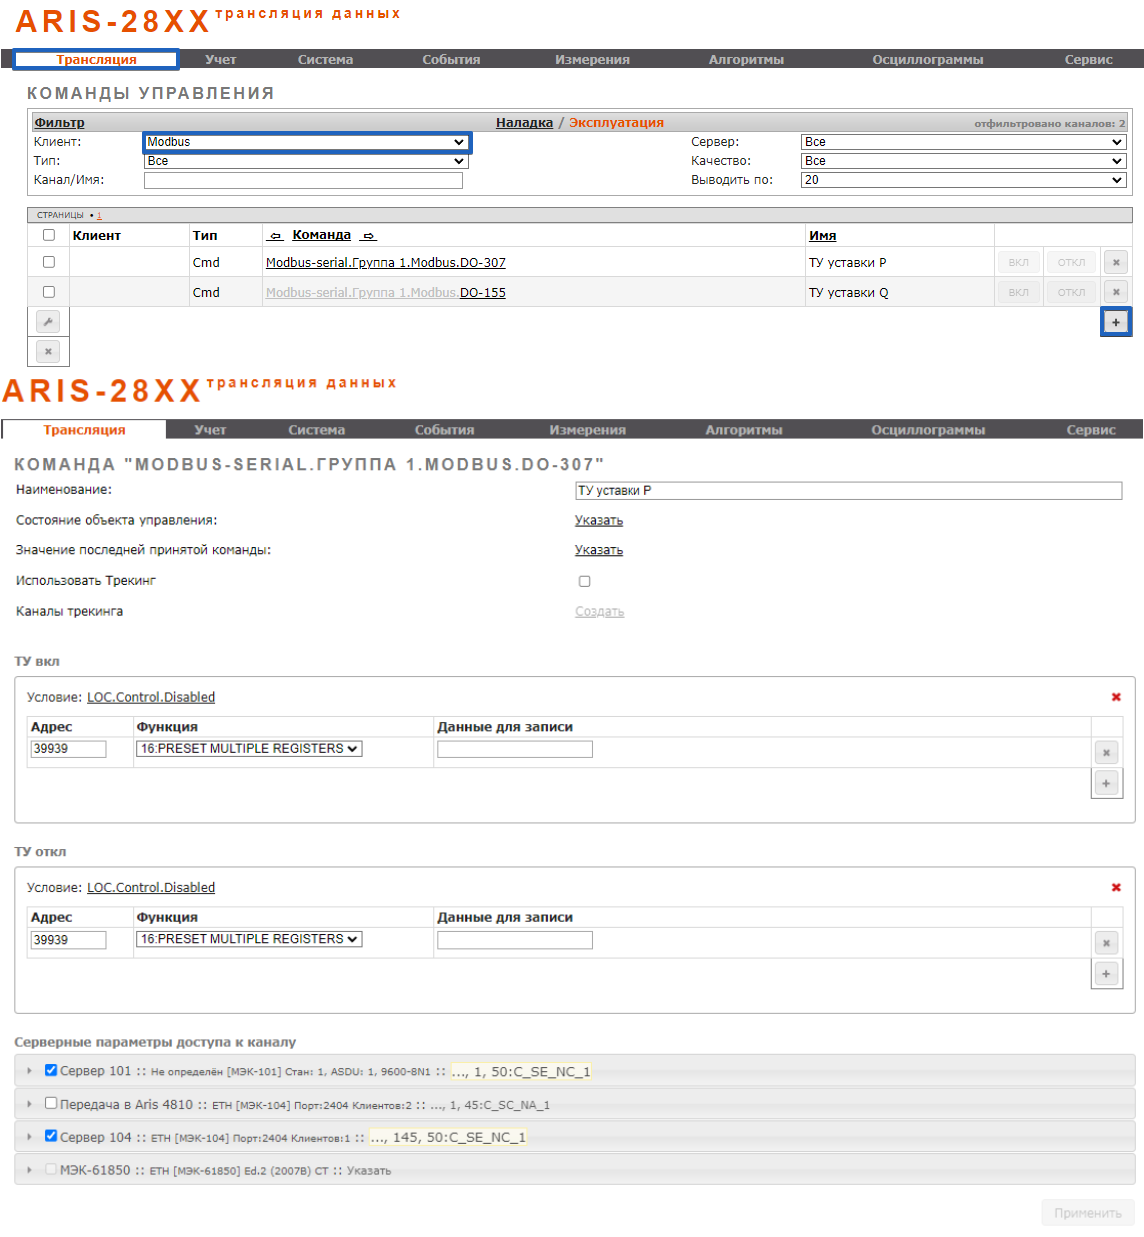Open the Modbus.DO-307 command link
Screen dimensions: 1144x1237
[385, 263]
